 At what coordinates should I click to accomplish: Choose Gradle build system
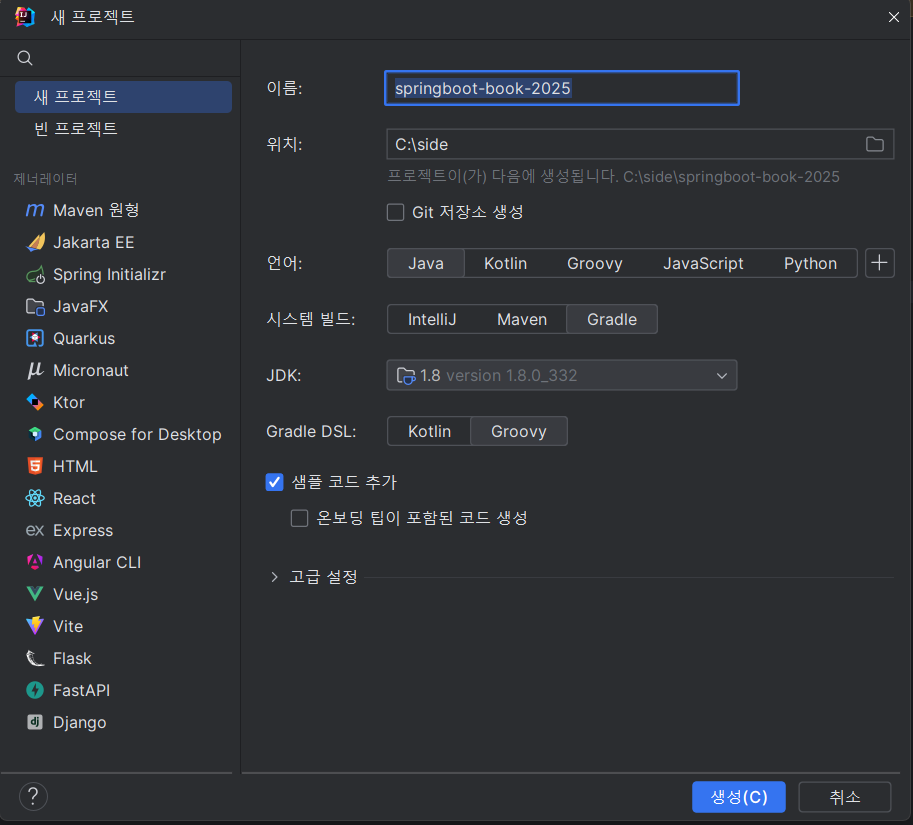(x=612, y=319)
